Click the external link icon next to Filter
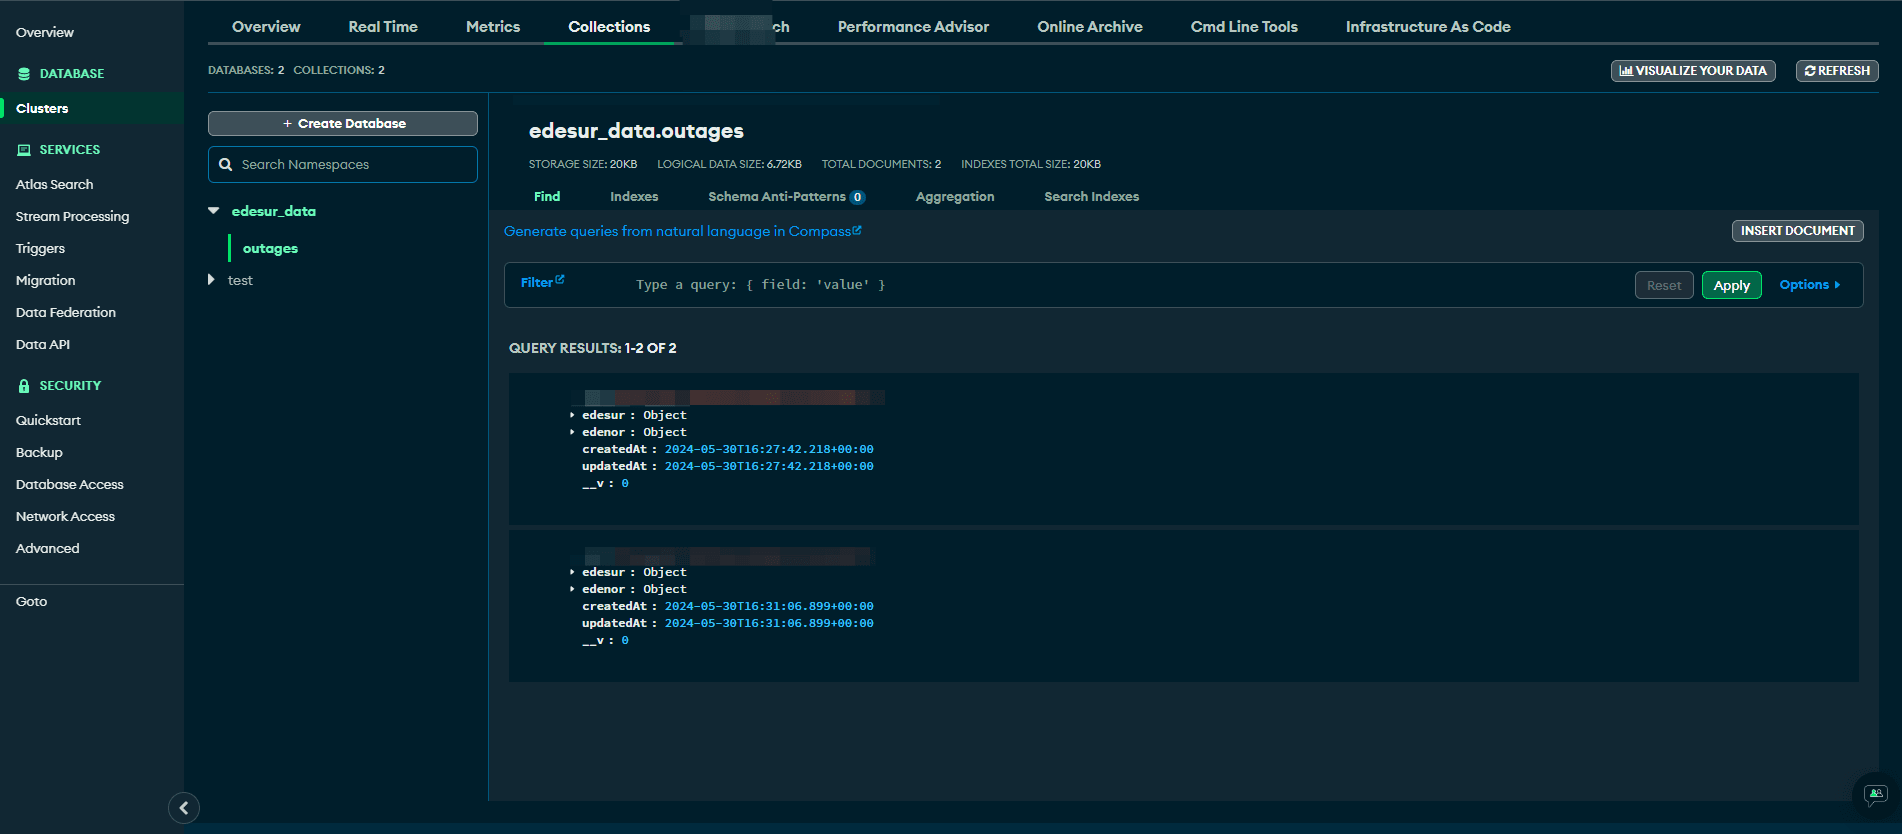Screen dimensions: 1902x834 click(560, 280)
